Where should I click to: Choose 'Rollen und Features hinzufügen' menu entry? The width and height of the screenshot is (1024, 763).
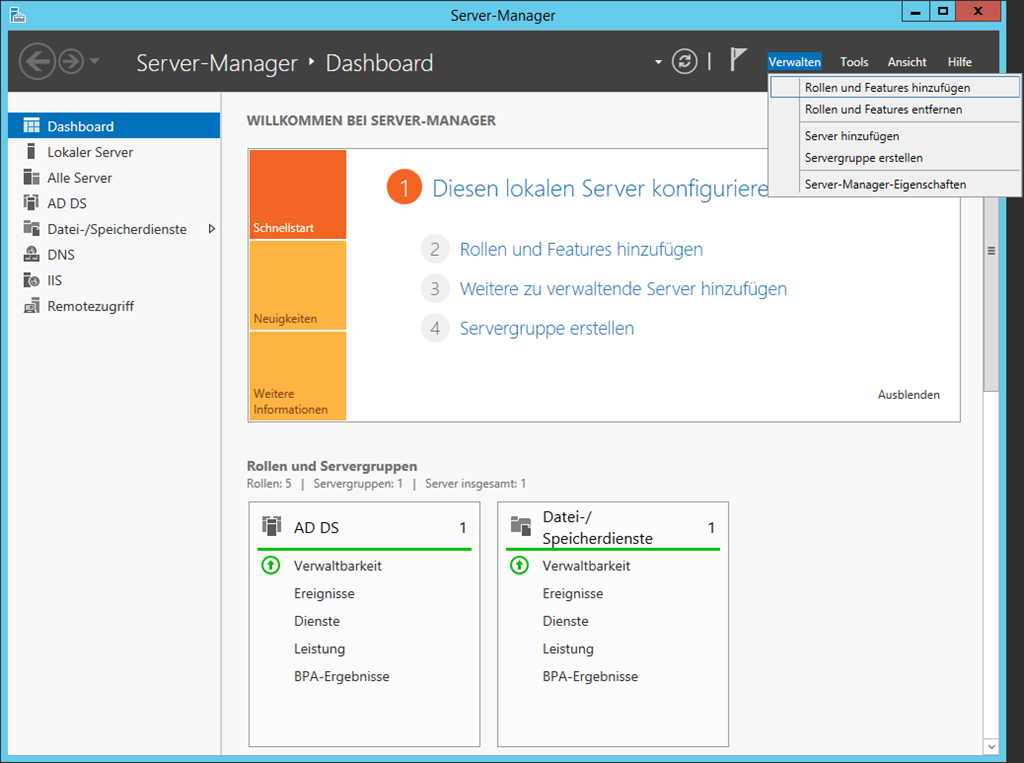click(x=895, y=88)
